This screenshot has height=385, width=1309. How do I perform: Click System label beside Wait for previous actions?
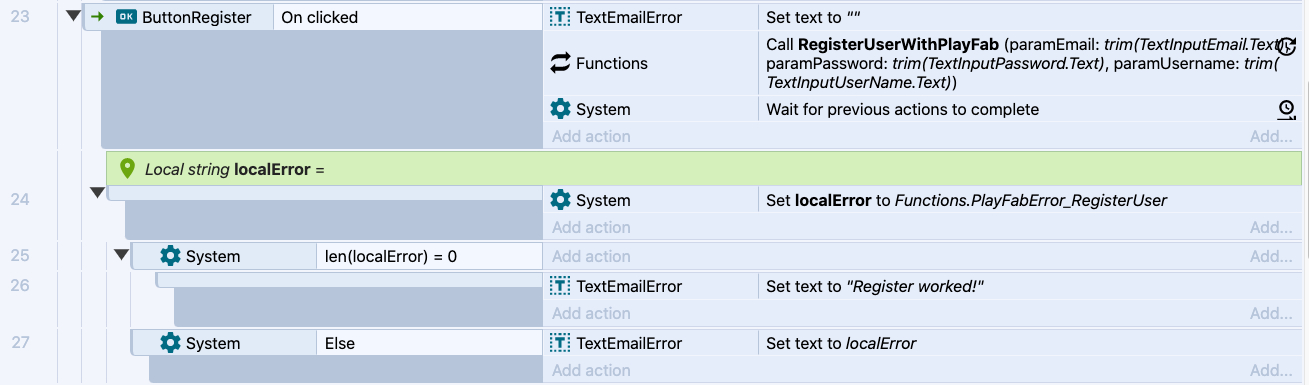(604, 109)
